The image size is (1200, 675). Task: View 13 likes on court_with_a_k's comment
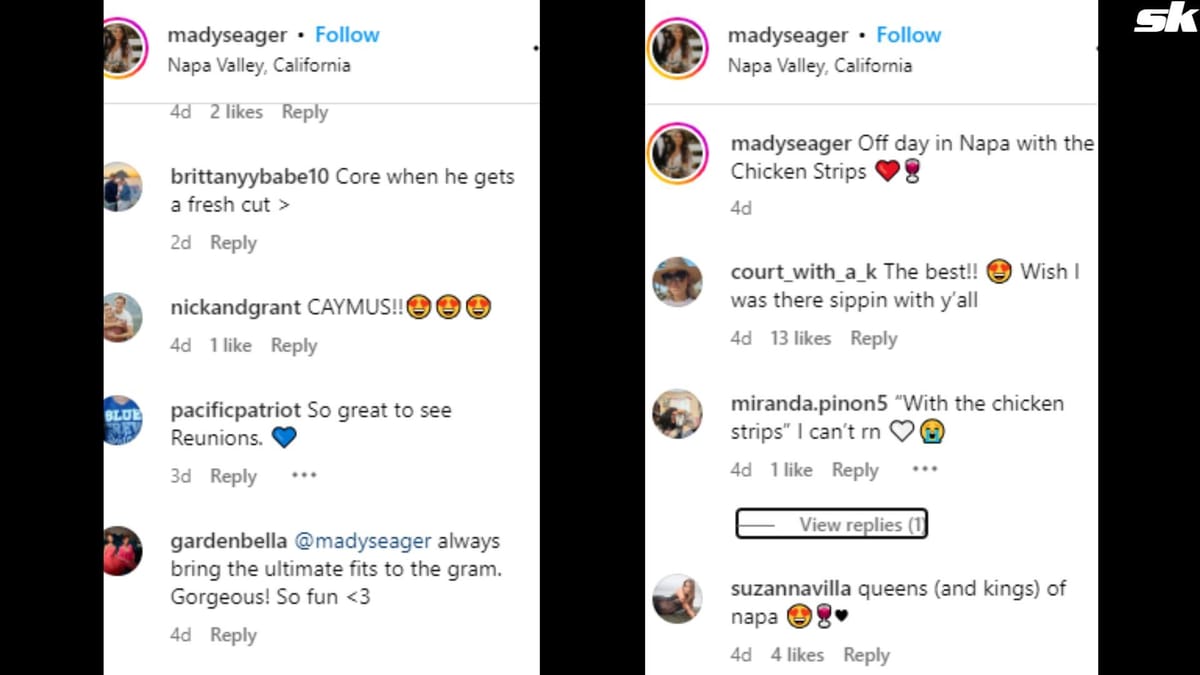pos(800,338)
